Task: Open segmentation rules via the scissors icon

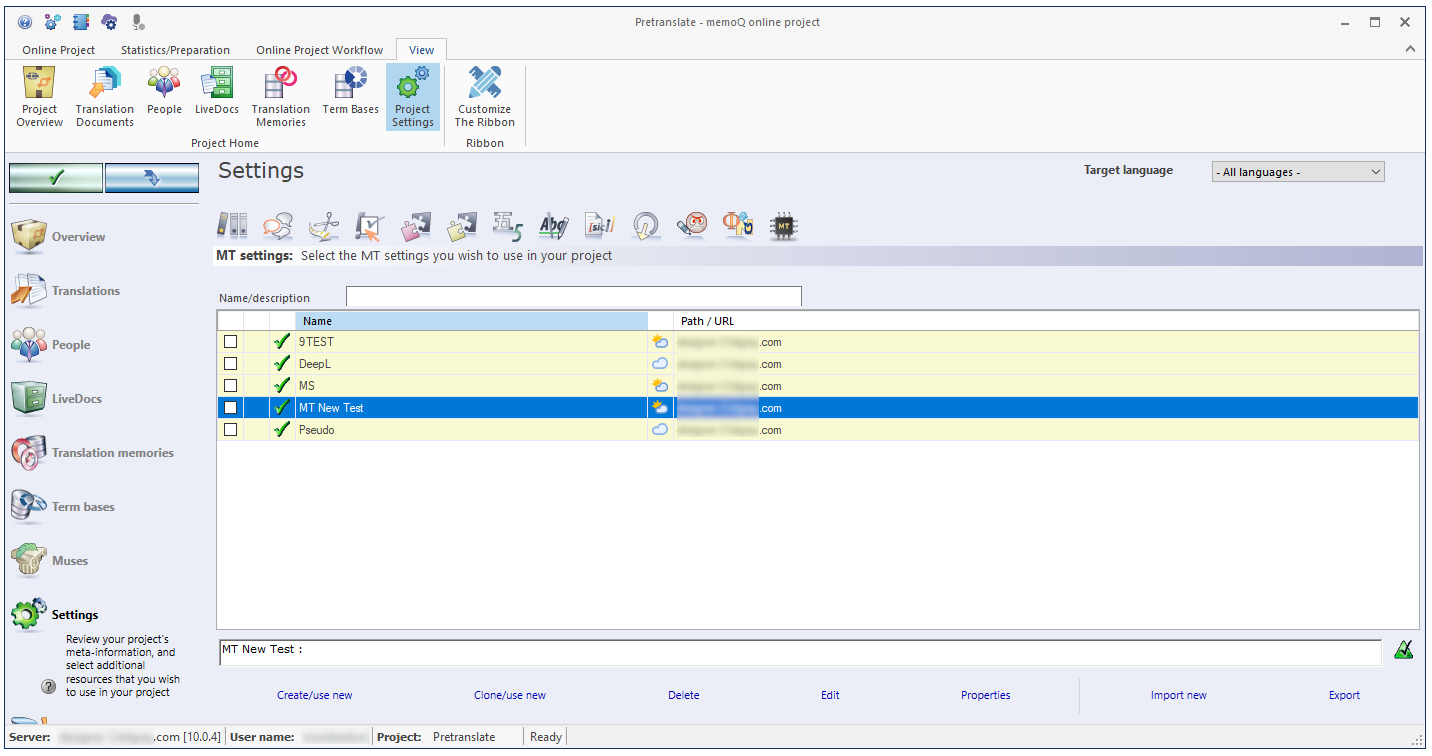Action: click(324, 225)
